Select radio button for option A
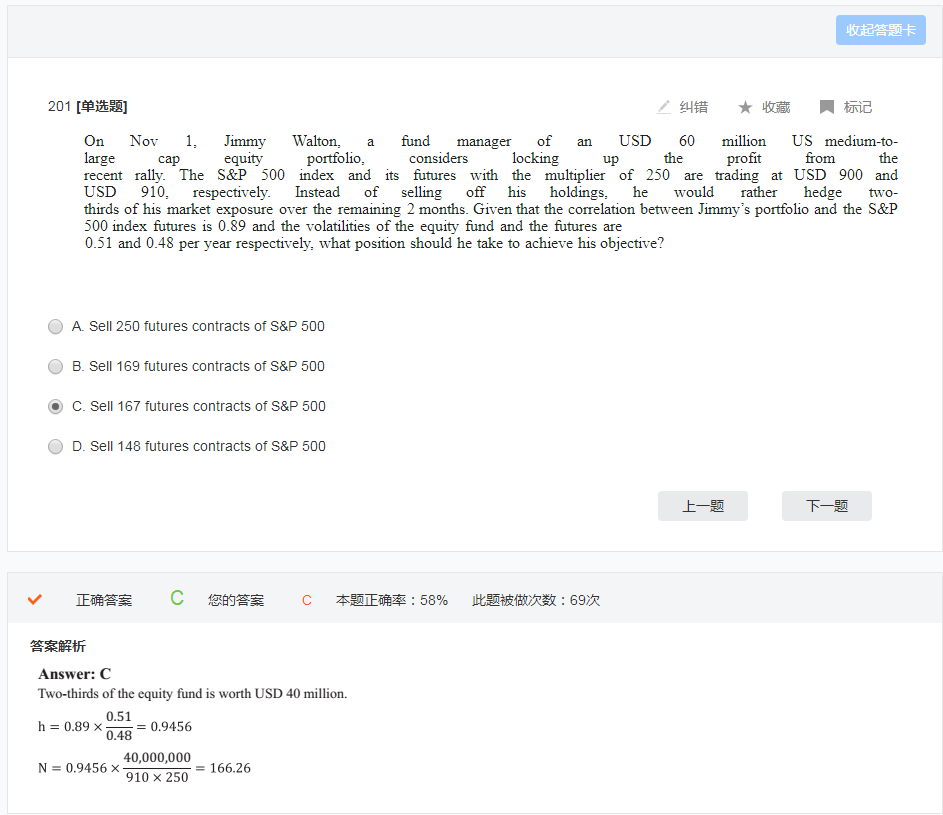 pyautogui.click(x=56, y=327)
